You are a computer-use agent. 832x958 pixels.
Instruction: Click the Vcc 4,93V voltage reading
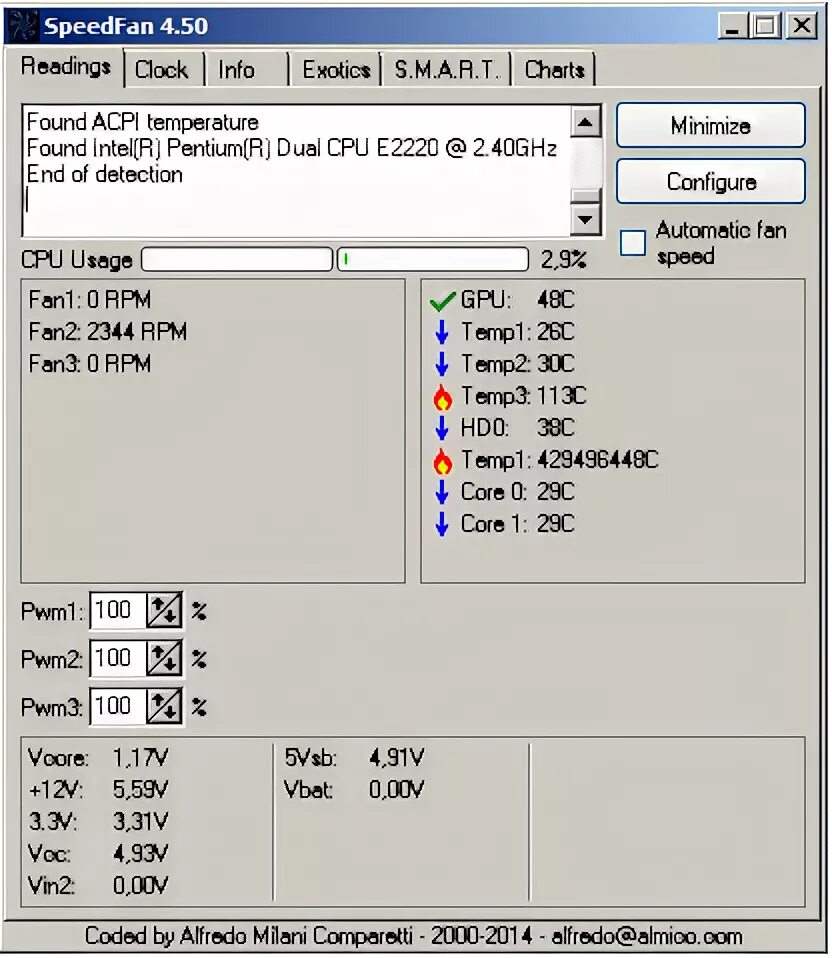[98, 854]
